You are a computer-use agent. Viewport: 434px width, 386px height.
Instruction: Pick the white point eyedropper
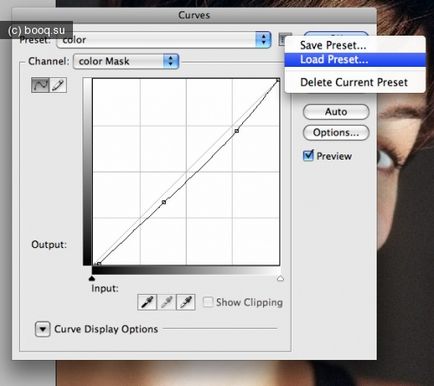click(186, 302)
